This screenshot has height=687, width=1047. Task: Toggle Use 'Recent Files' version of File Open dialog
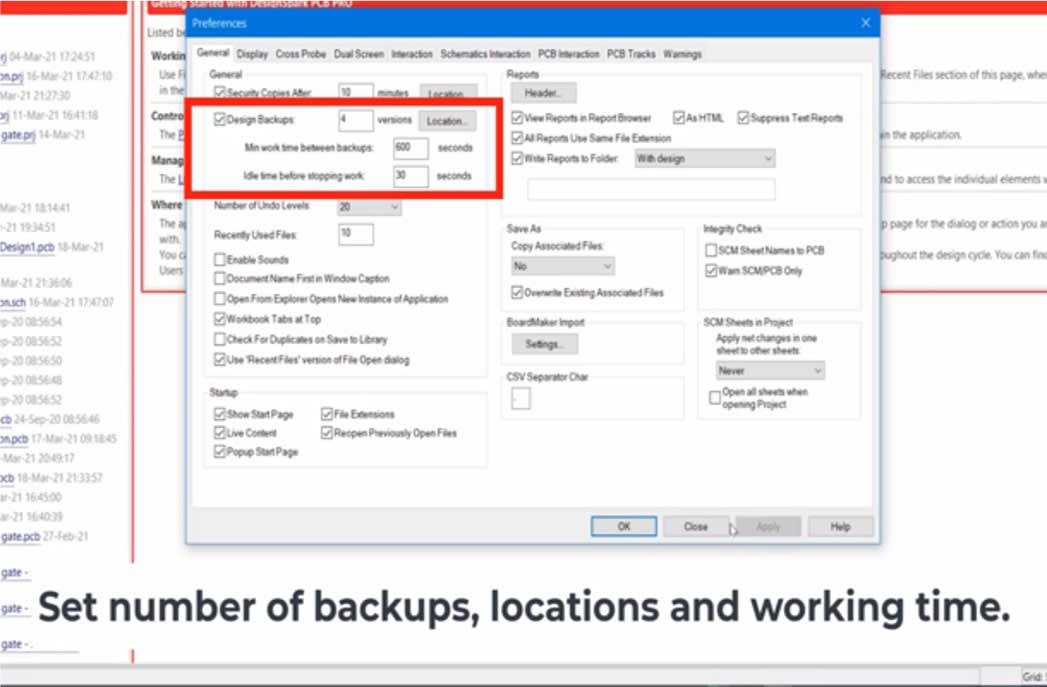(x=220, y=359)
